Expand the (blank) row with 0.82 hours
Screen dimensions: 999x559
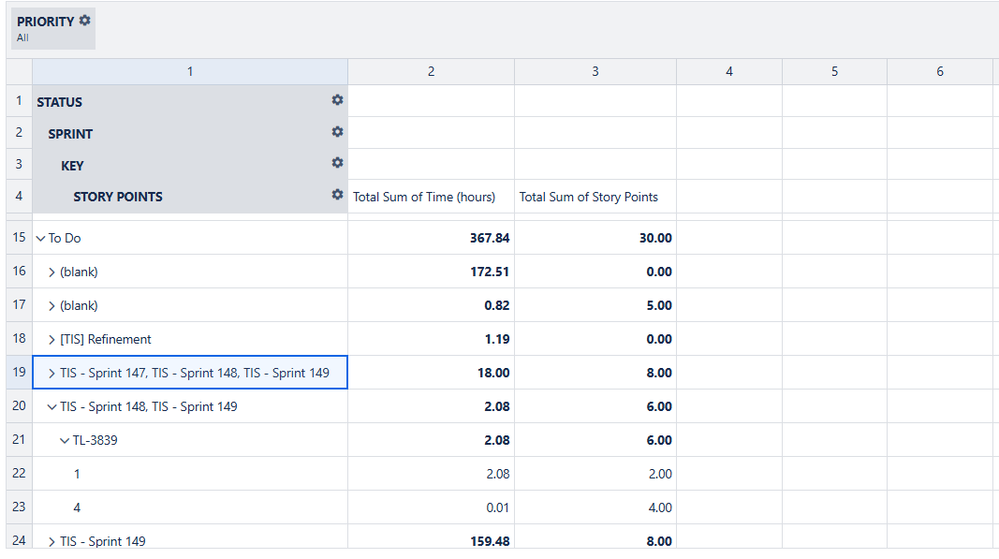[x=52, y=306]
